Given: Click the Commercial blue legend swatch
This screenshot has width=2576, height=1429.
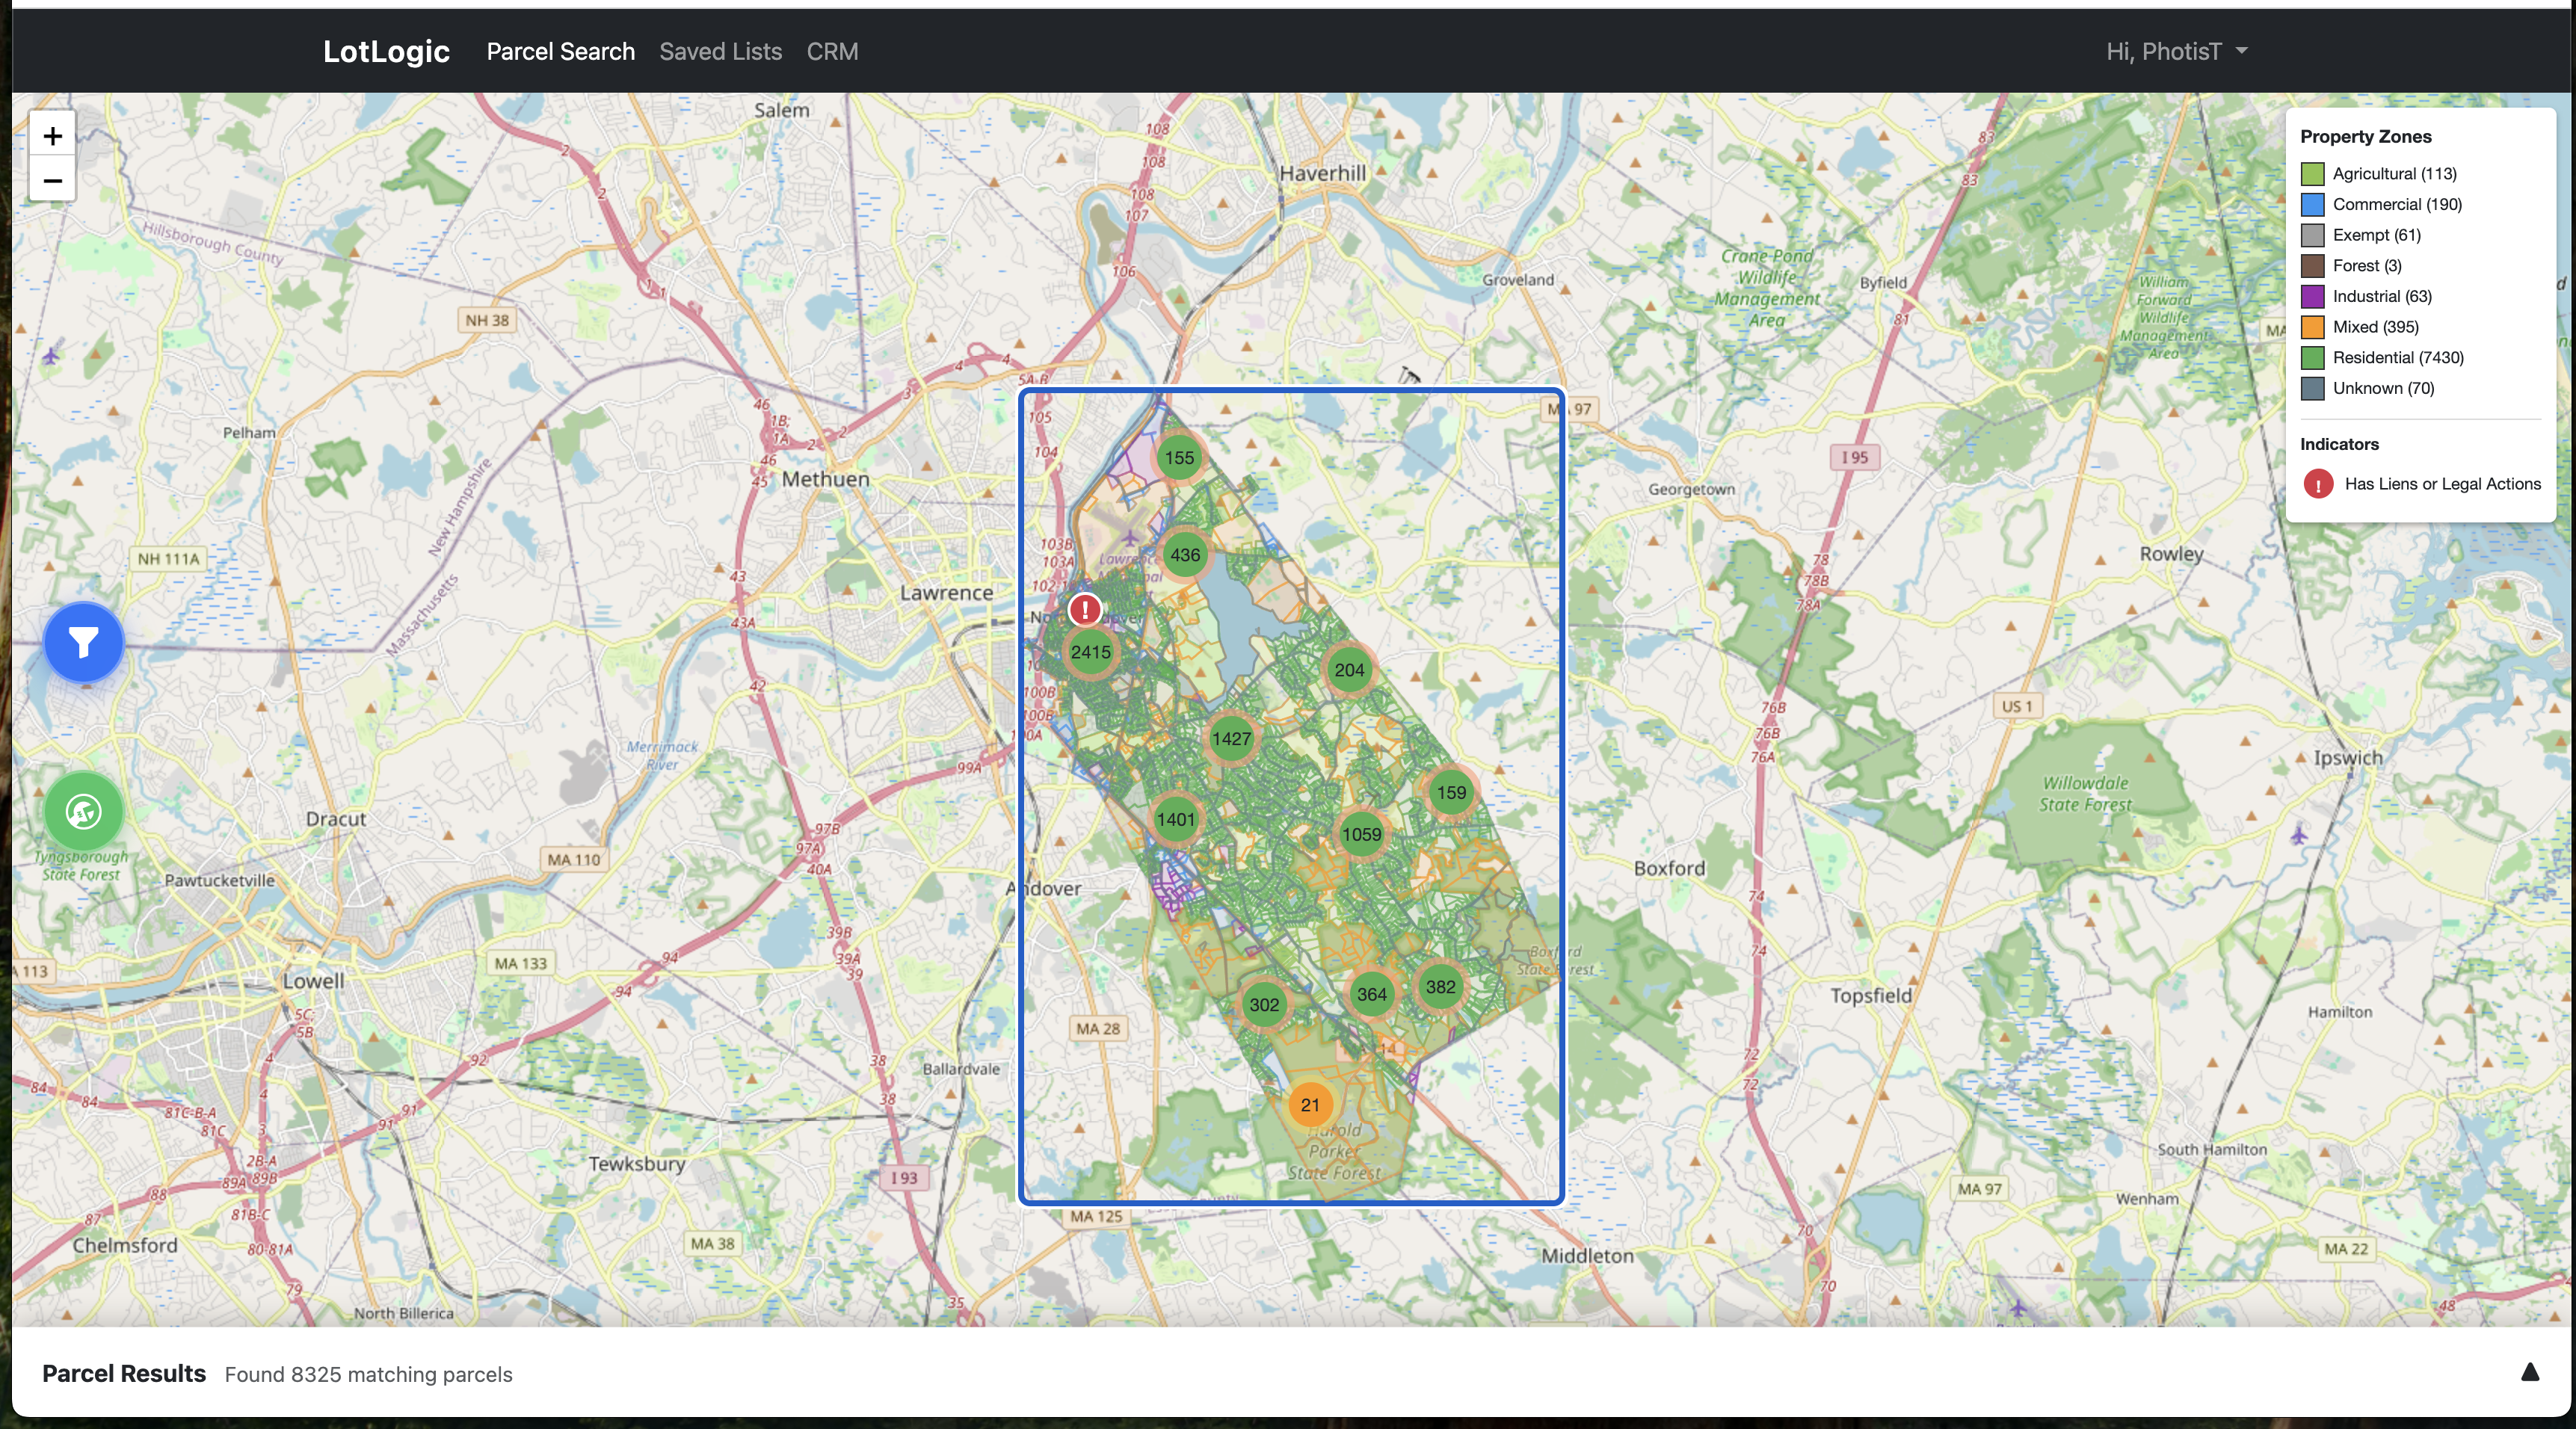Looking at the screenshot, I should click(x=2312, y=205).
